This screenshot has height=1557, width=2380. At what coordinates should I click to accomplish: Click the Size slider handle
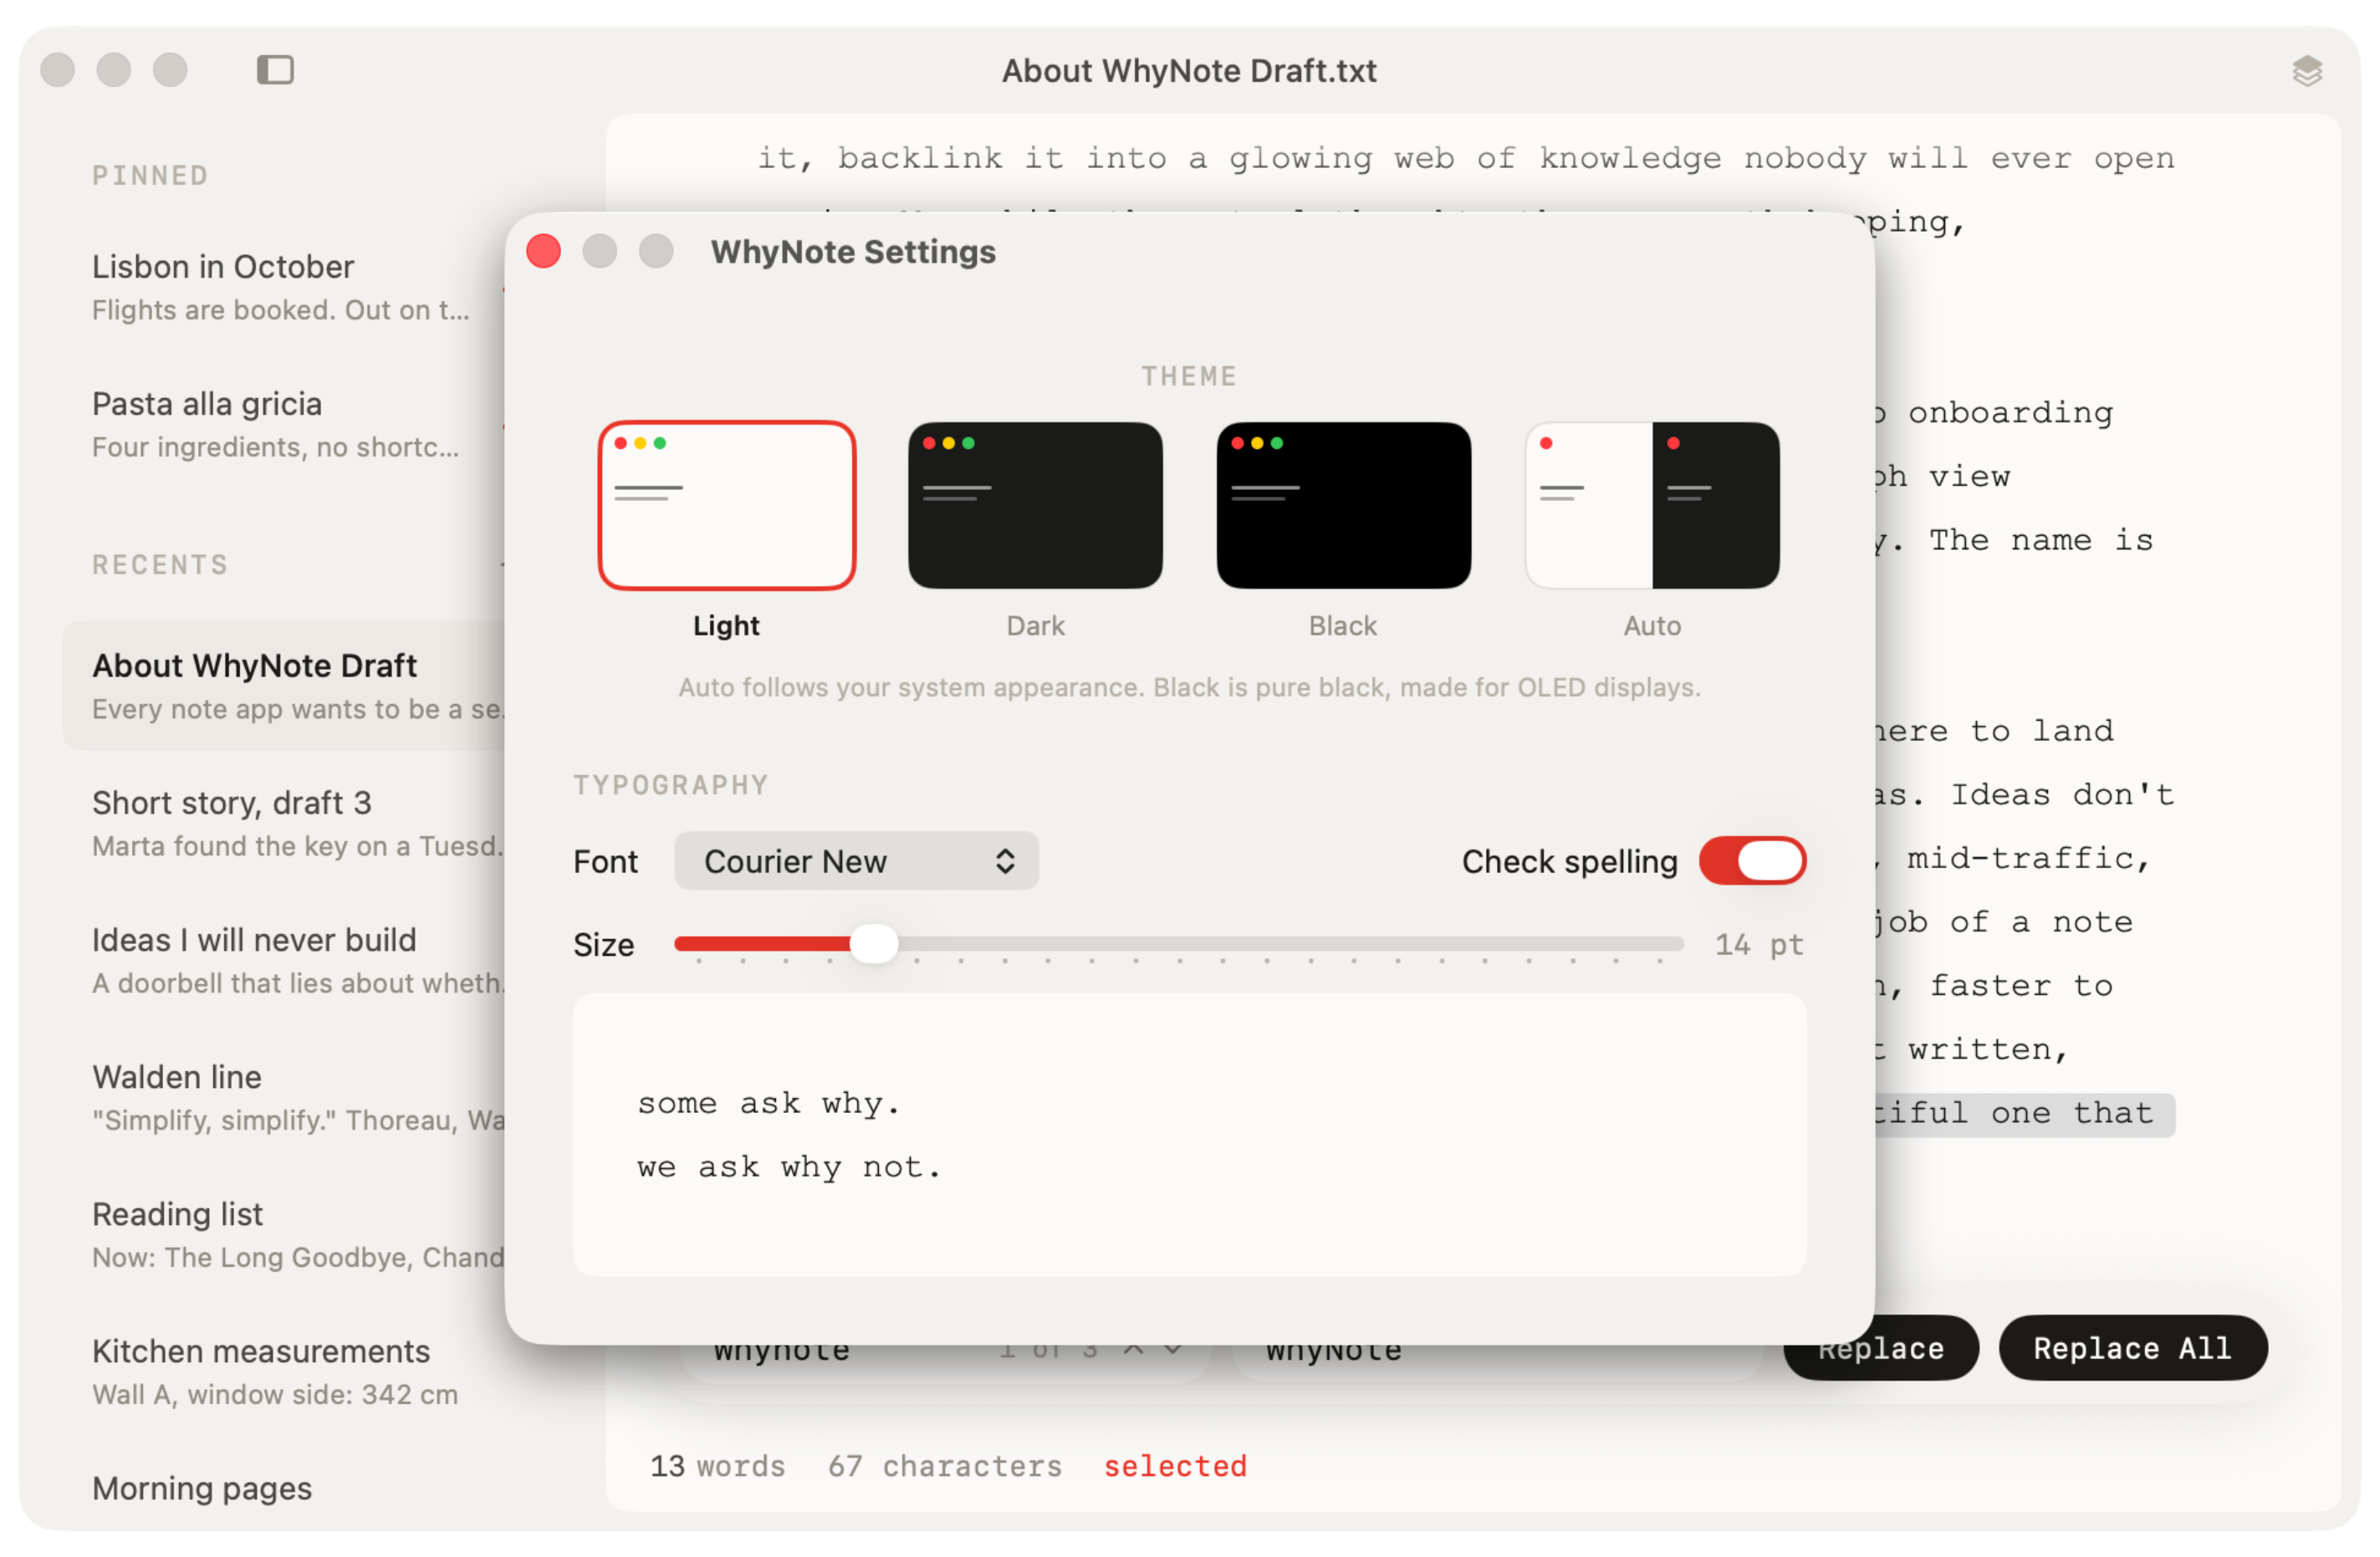coord(874,944)
